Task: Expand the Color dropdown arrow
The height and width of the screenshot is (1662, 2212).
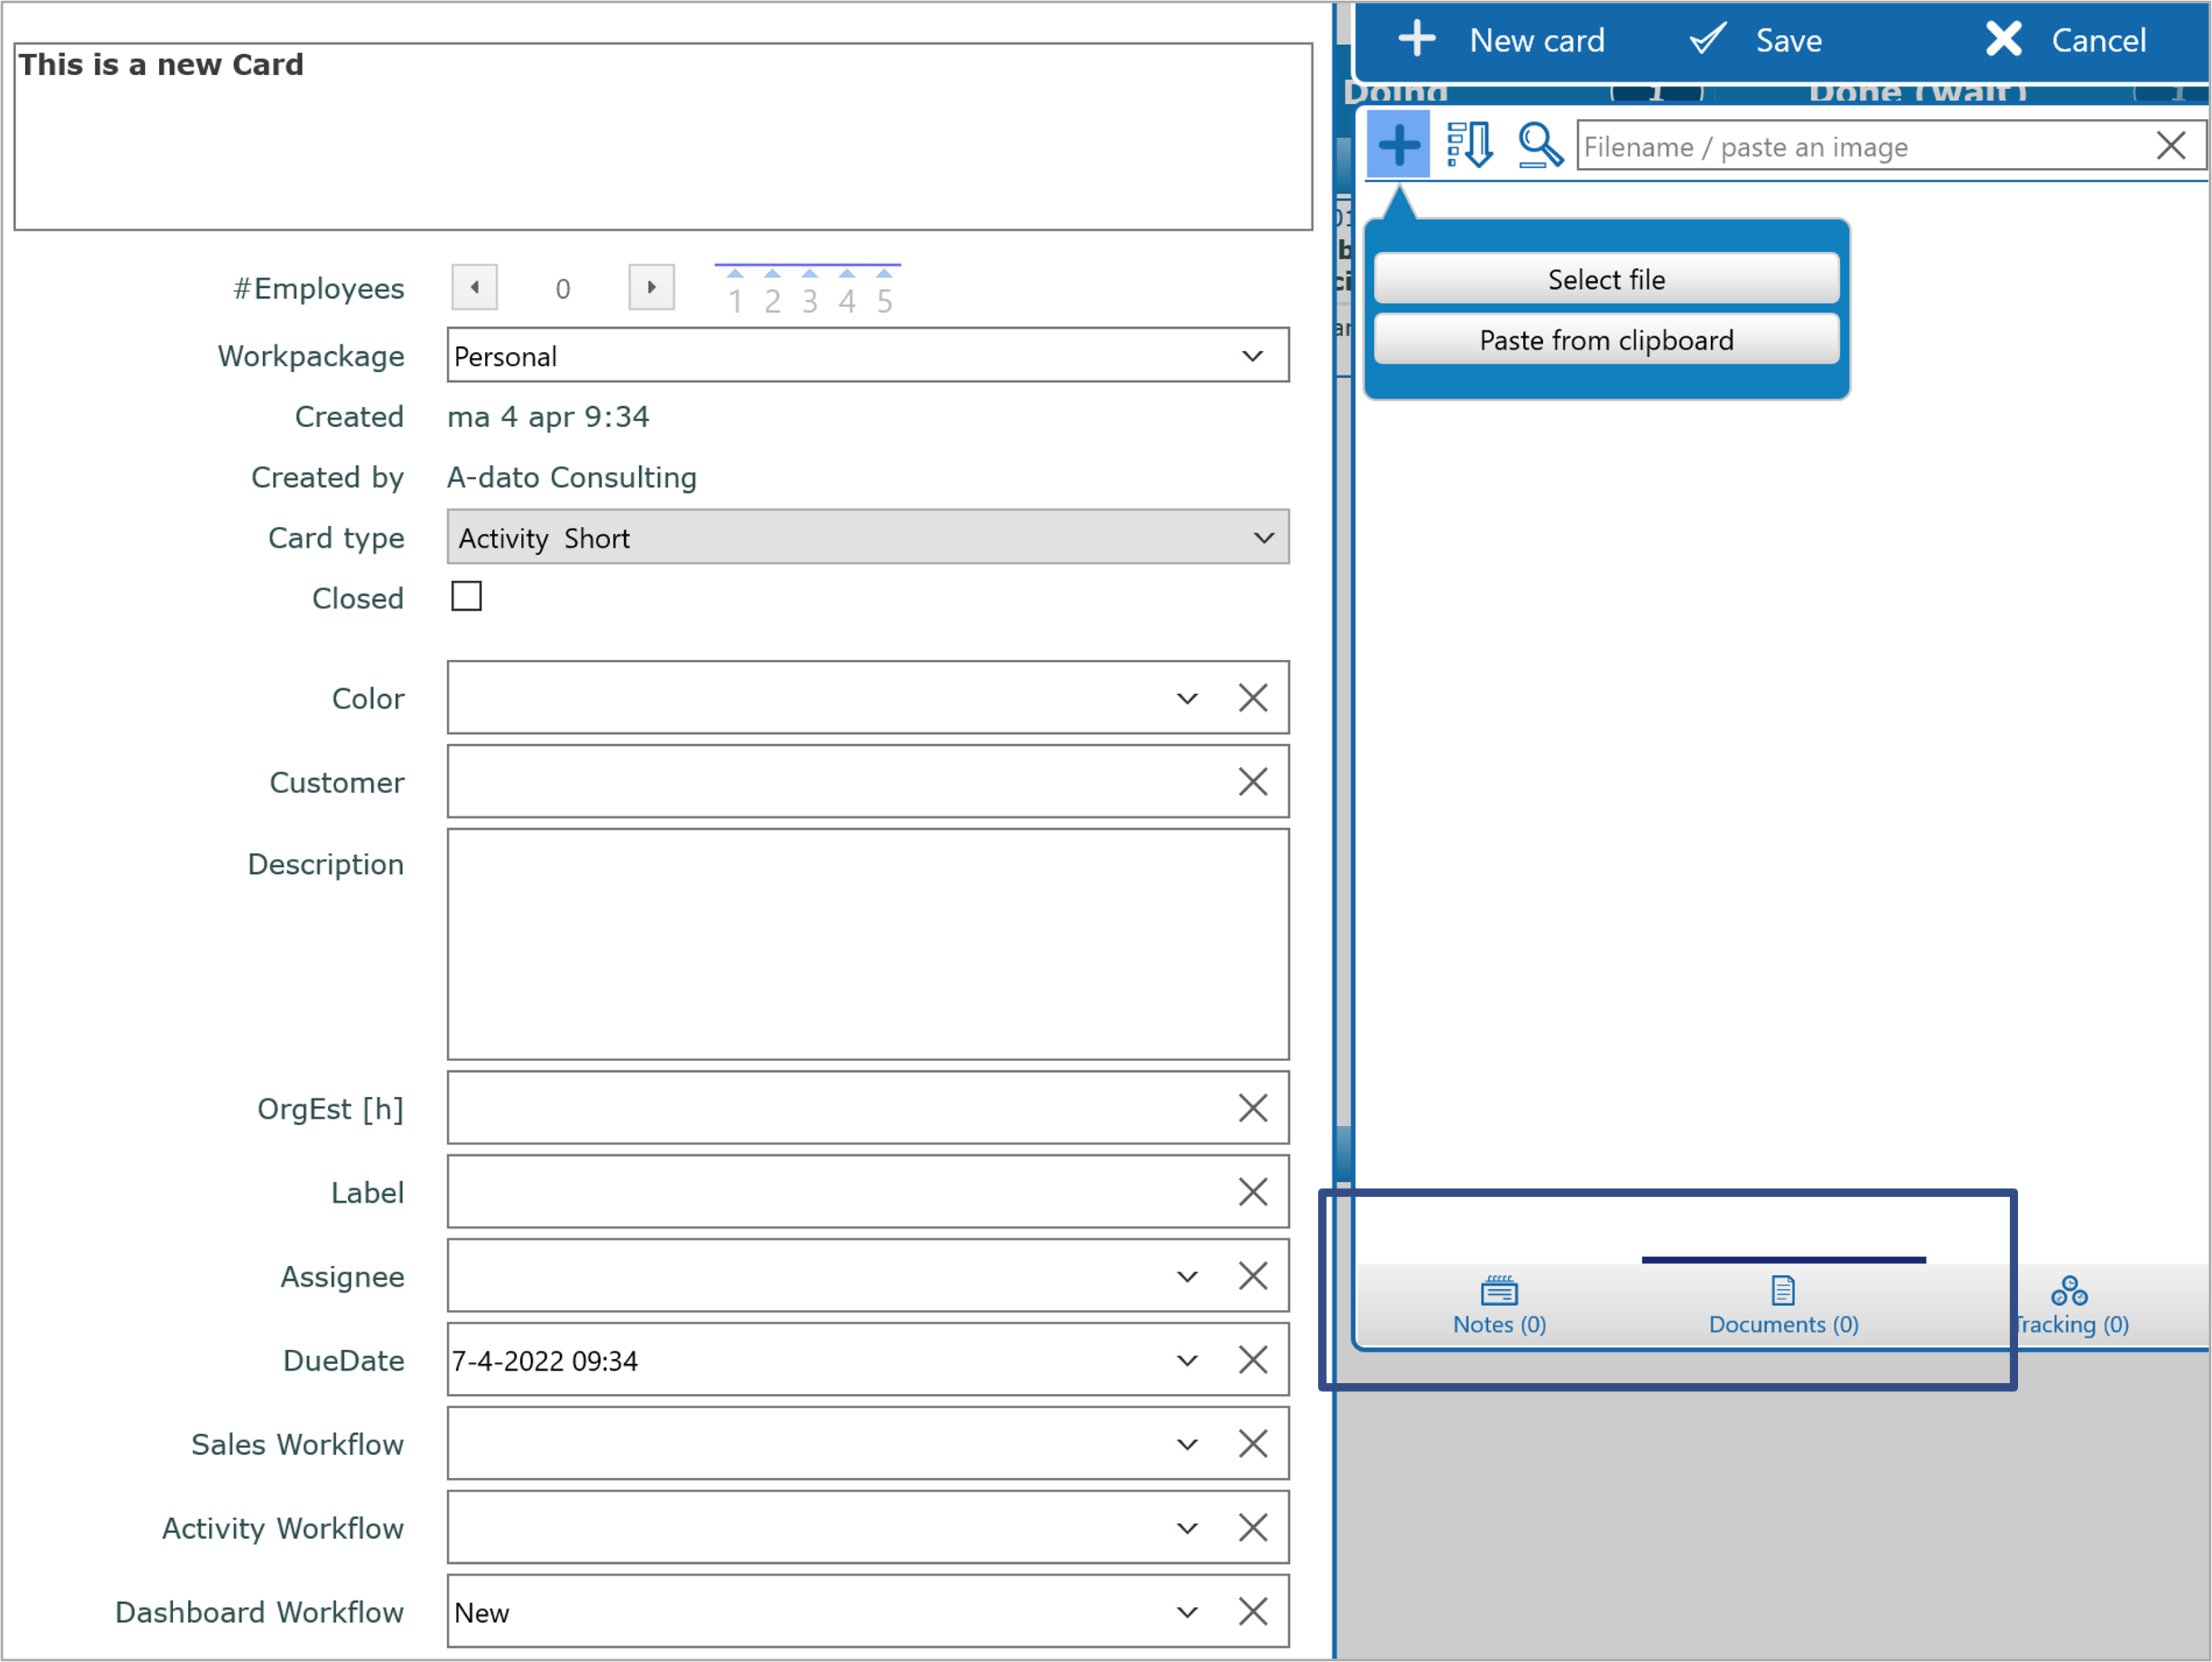Action: point(1187,698)
